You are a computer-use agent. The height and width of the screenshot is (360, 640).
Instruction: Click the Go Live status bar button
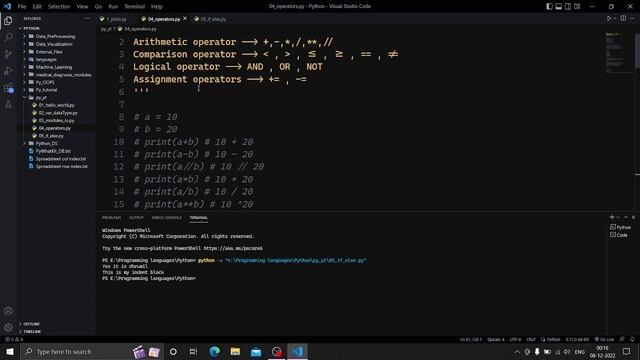pos(604,339)
